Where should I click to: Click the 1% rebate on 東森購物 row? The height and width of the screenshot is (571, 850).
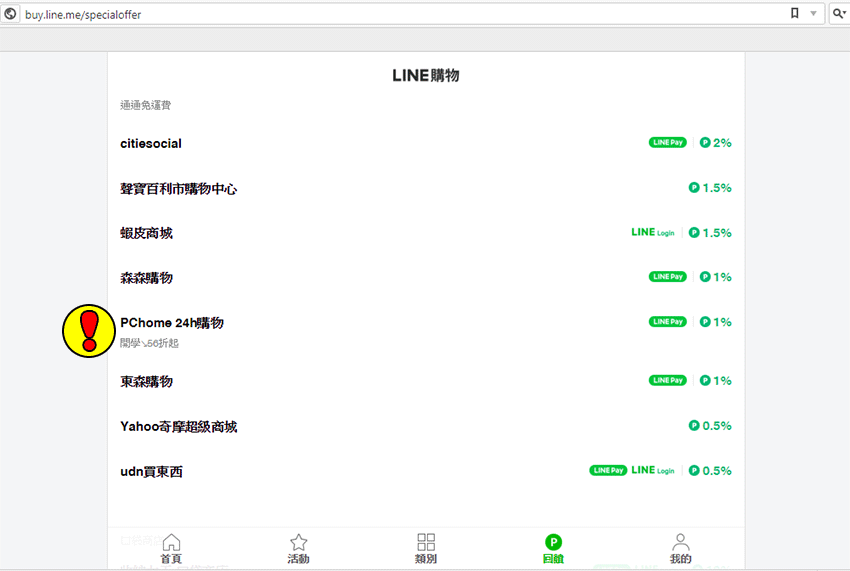coord(715,381)
